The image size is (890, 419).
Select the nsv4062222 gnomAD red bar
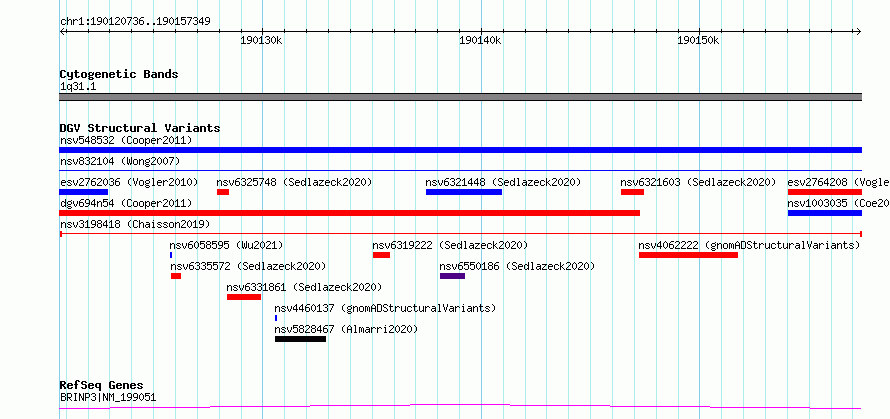coord(689,255)
